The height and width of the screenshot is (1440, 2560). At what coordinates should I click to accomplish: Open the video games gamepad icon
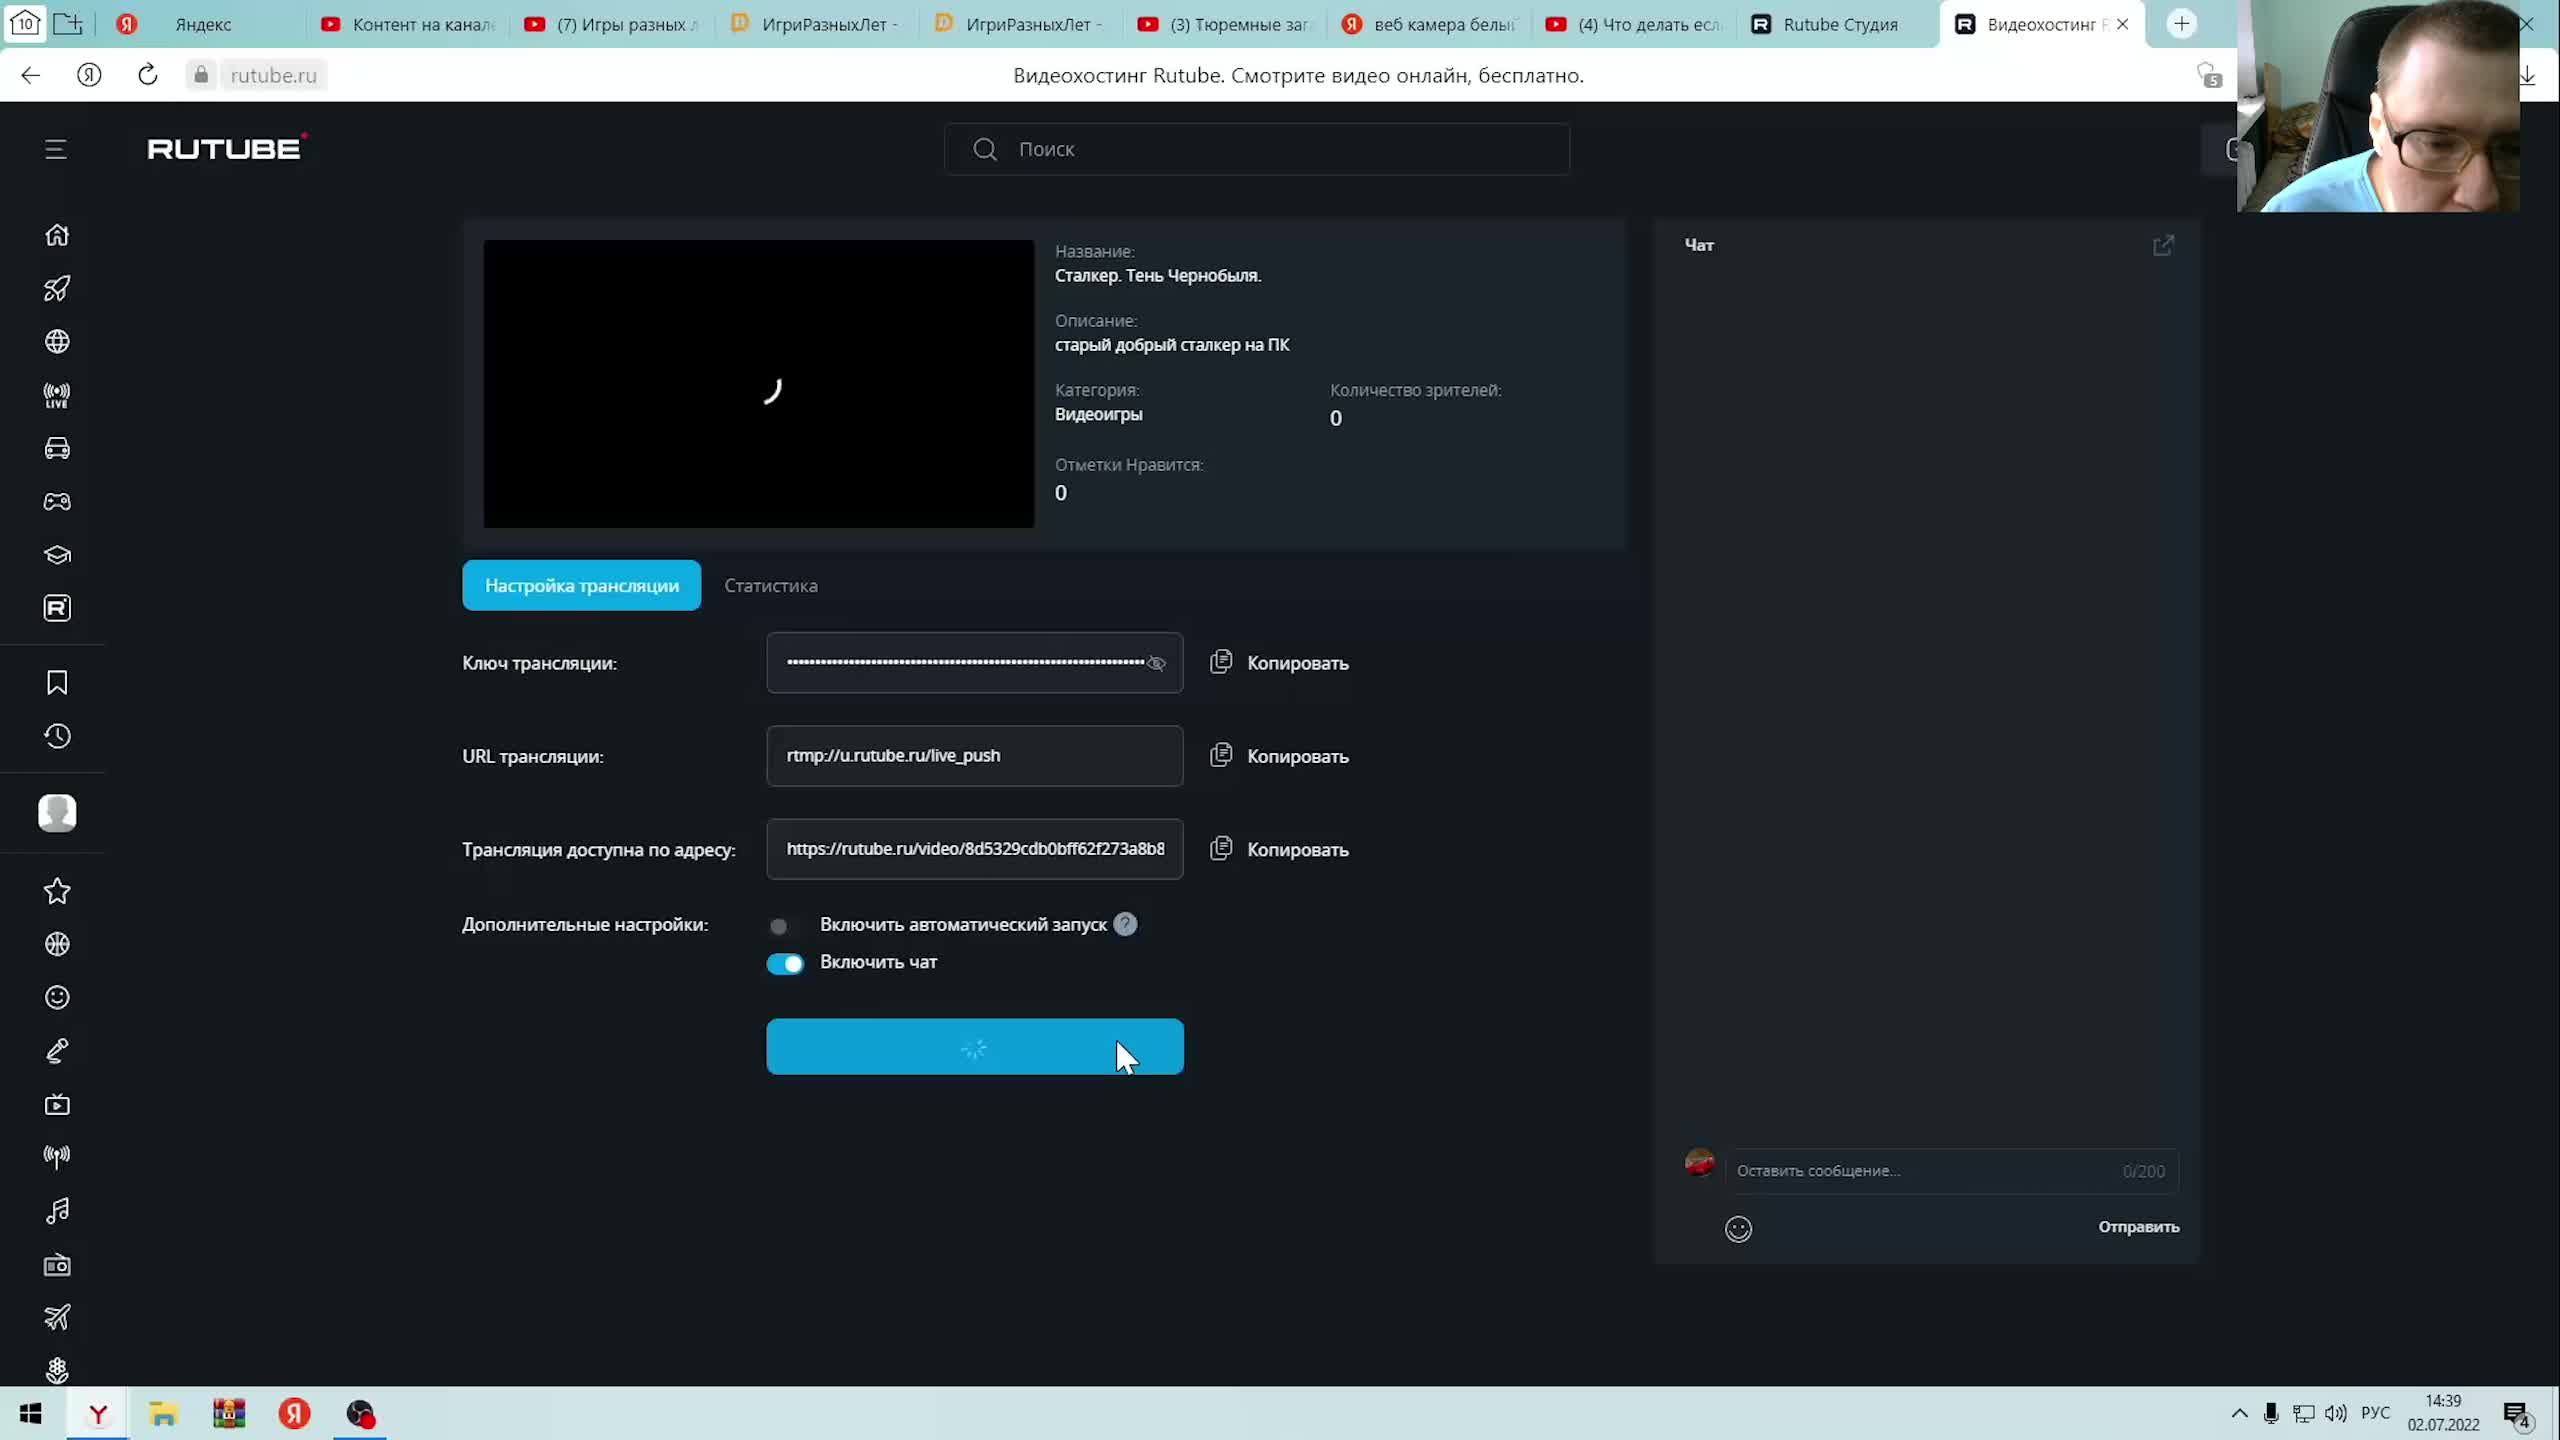point(57,502)
